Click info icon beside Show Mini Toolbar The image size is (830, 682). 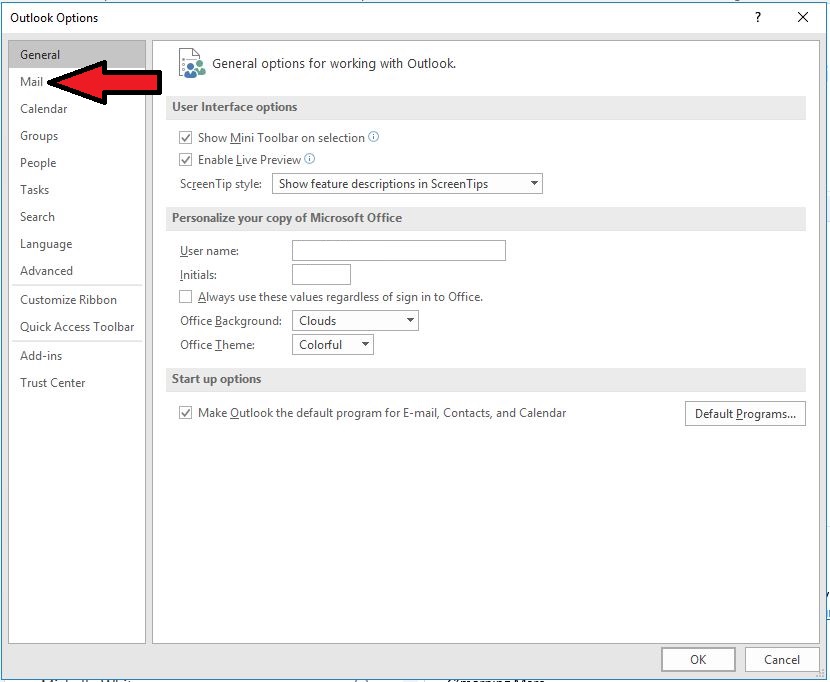tap(374, 137)
